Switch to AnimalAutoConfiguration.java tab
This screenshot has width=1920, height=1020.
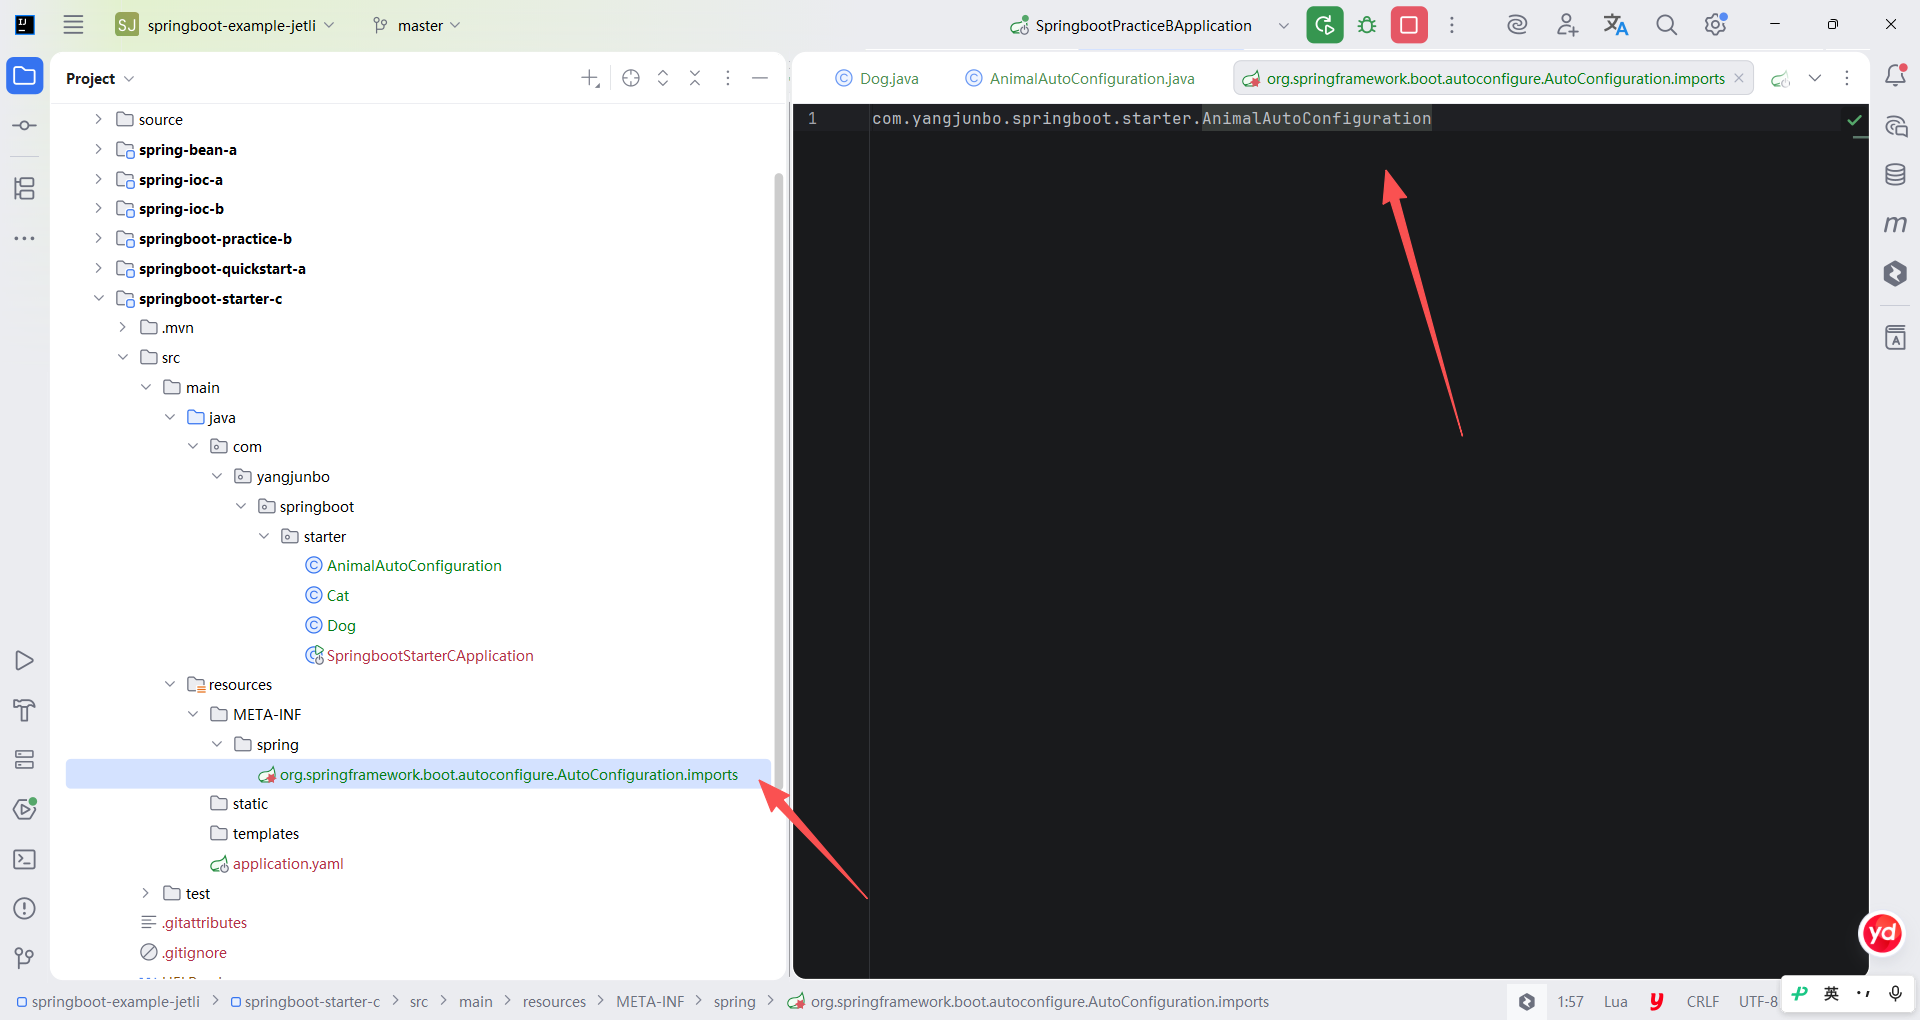(x=1080, y=78)
